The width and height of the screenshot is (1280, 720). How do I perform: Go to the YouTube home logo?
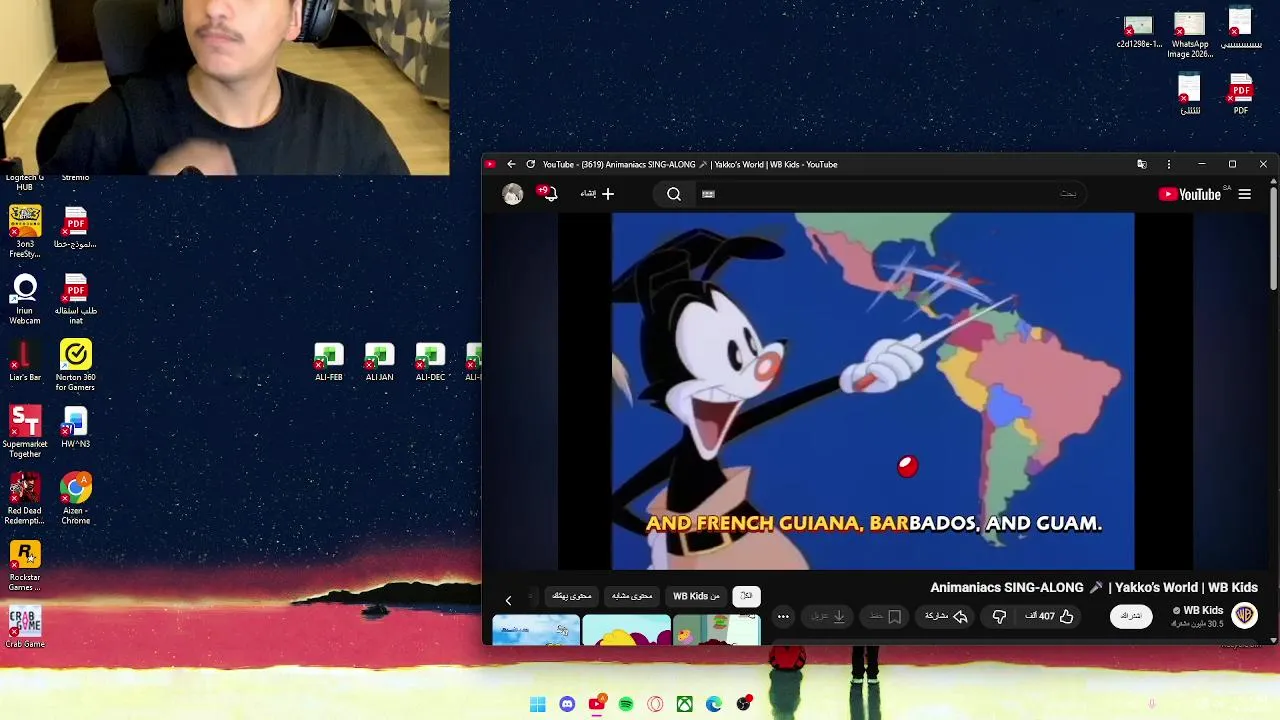click(x=1190, y=194)
